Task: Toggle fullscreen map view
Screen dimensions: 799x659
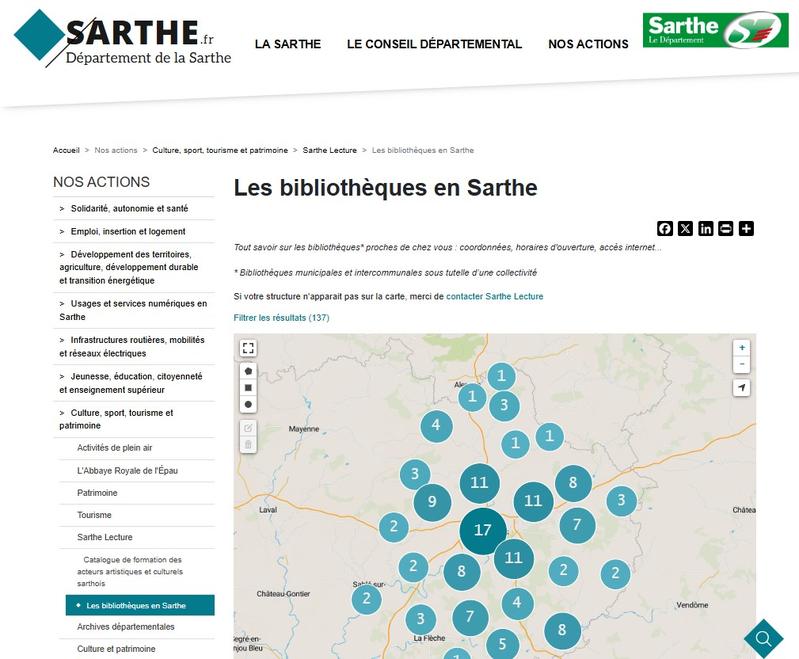Action: point(249,348)
